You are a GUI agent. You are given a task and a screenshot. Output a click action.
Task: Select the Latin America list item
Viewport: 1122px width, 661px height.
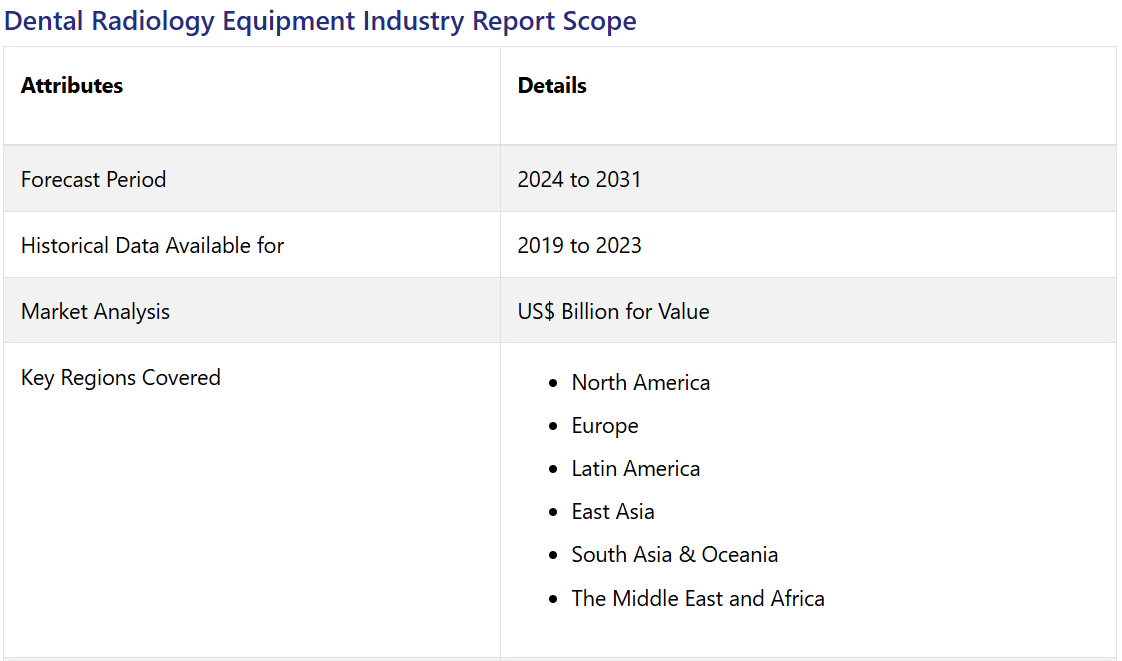635,469
